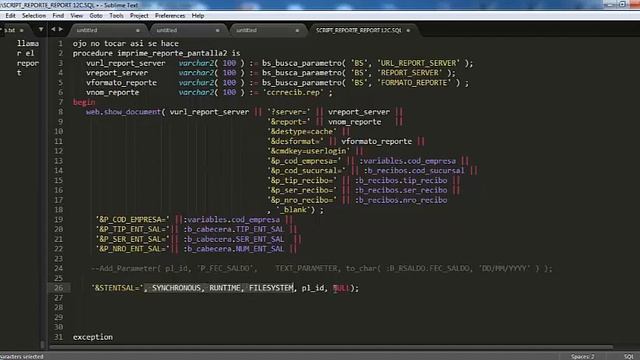Click '&destype=cache' on line 10
640x360 pixels.
point(302,131)
